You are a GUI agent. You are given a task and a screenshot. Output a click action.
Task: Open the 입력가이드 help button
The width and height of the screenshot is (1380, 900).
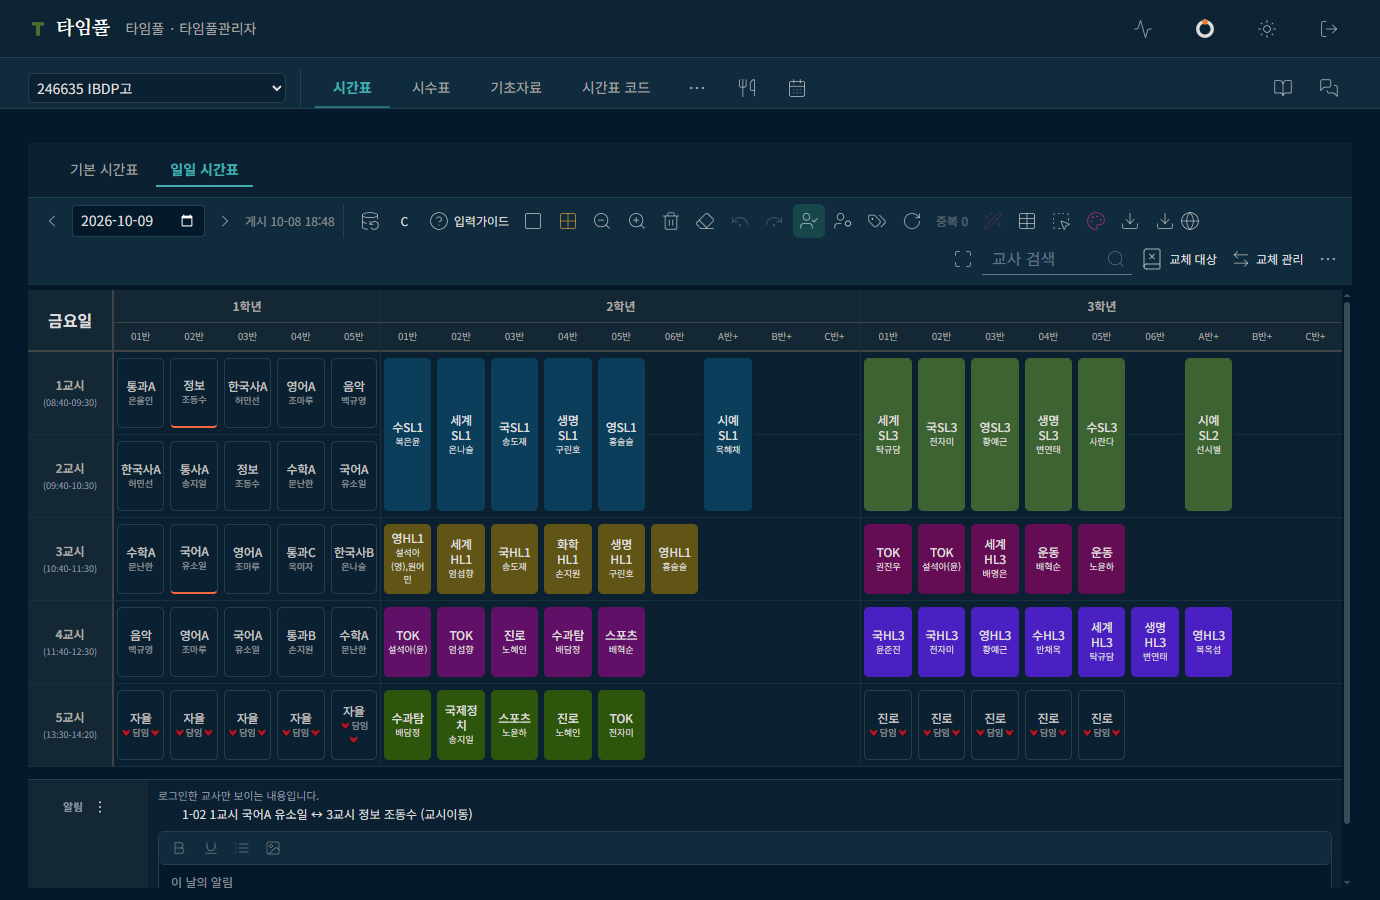pyautogui.click(x=470, y=221)
